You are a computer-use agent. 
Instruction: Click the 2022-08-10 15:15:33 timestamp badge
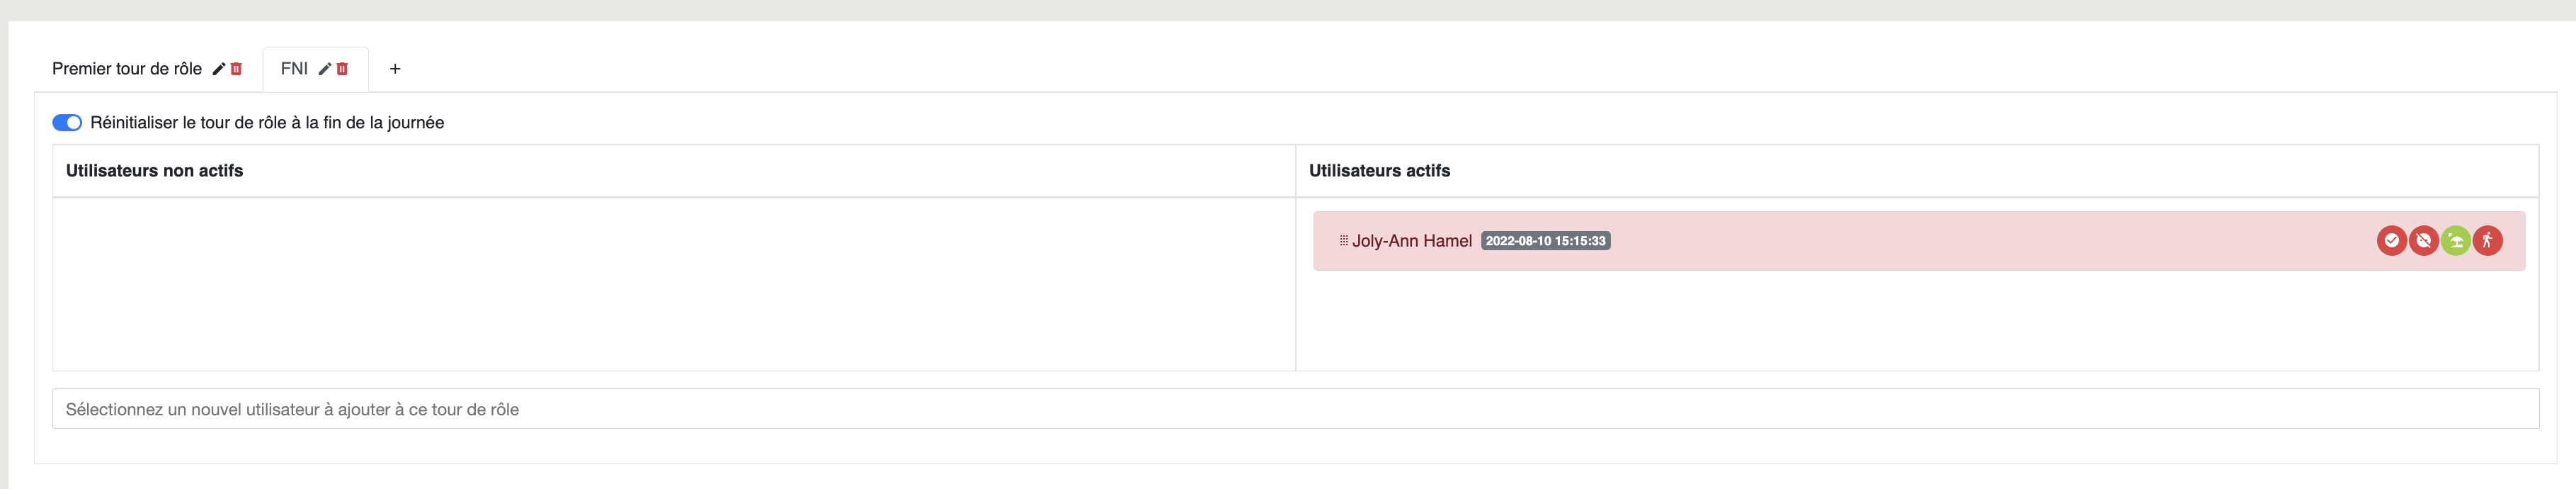pyautogui.click(x=1545, y=241)
